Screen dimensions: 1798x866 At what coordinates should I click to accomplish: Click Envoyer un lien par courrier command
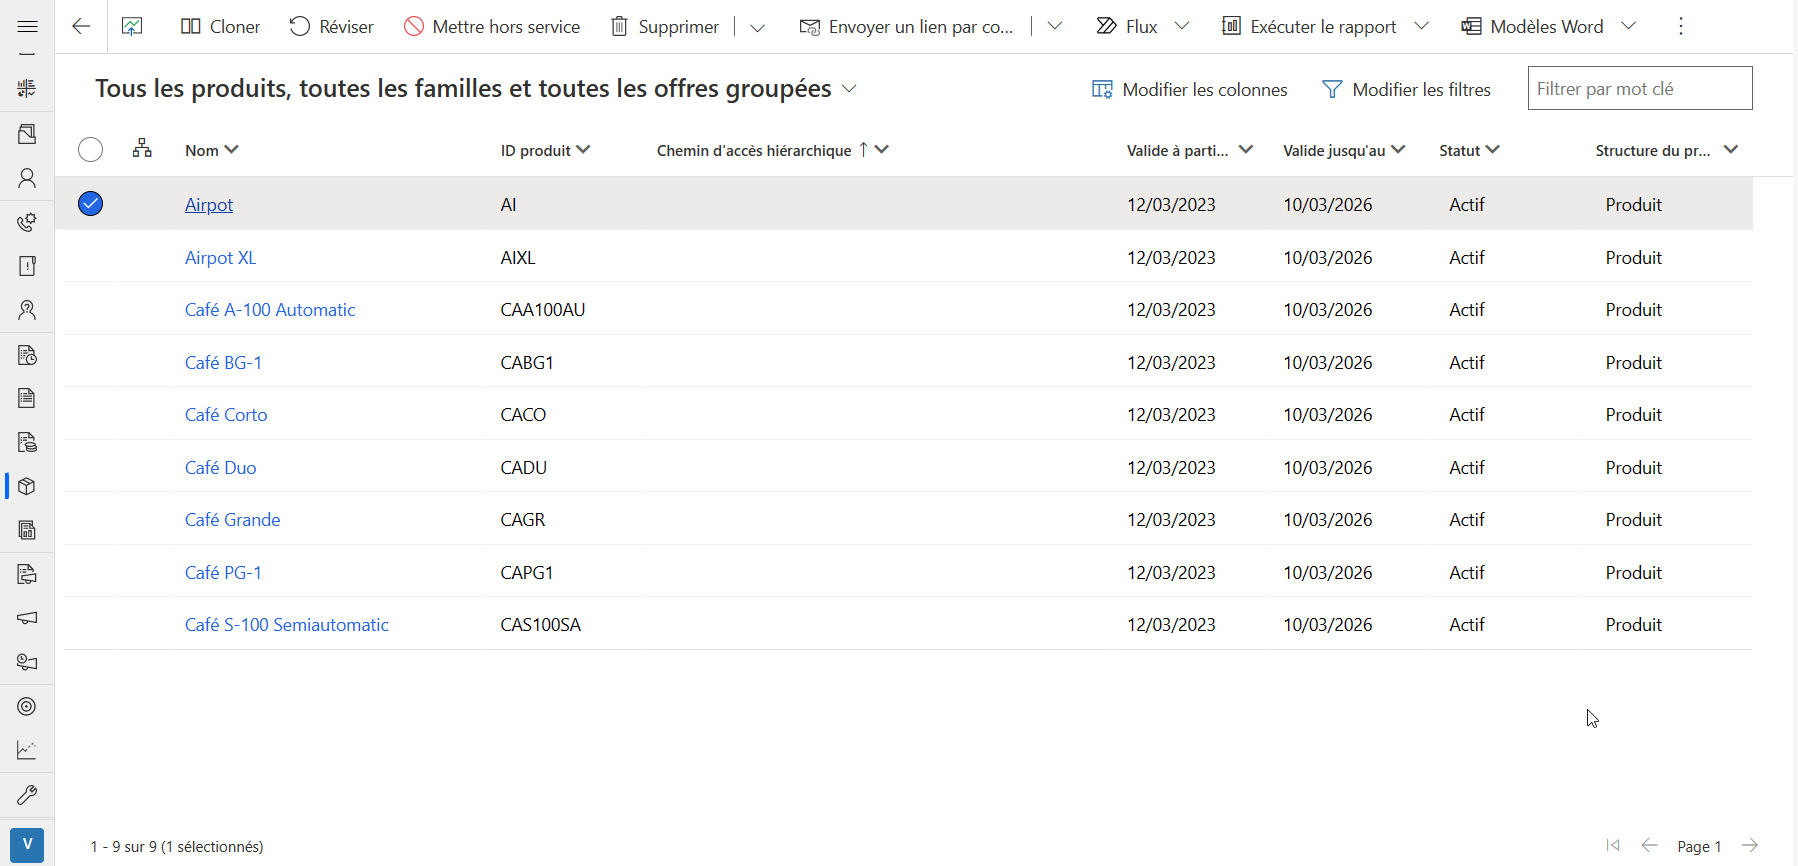coord(907,27)
